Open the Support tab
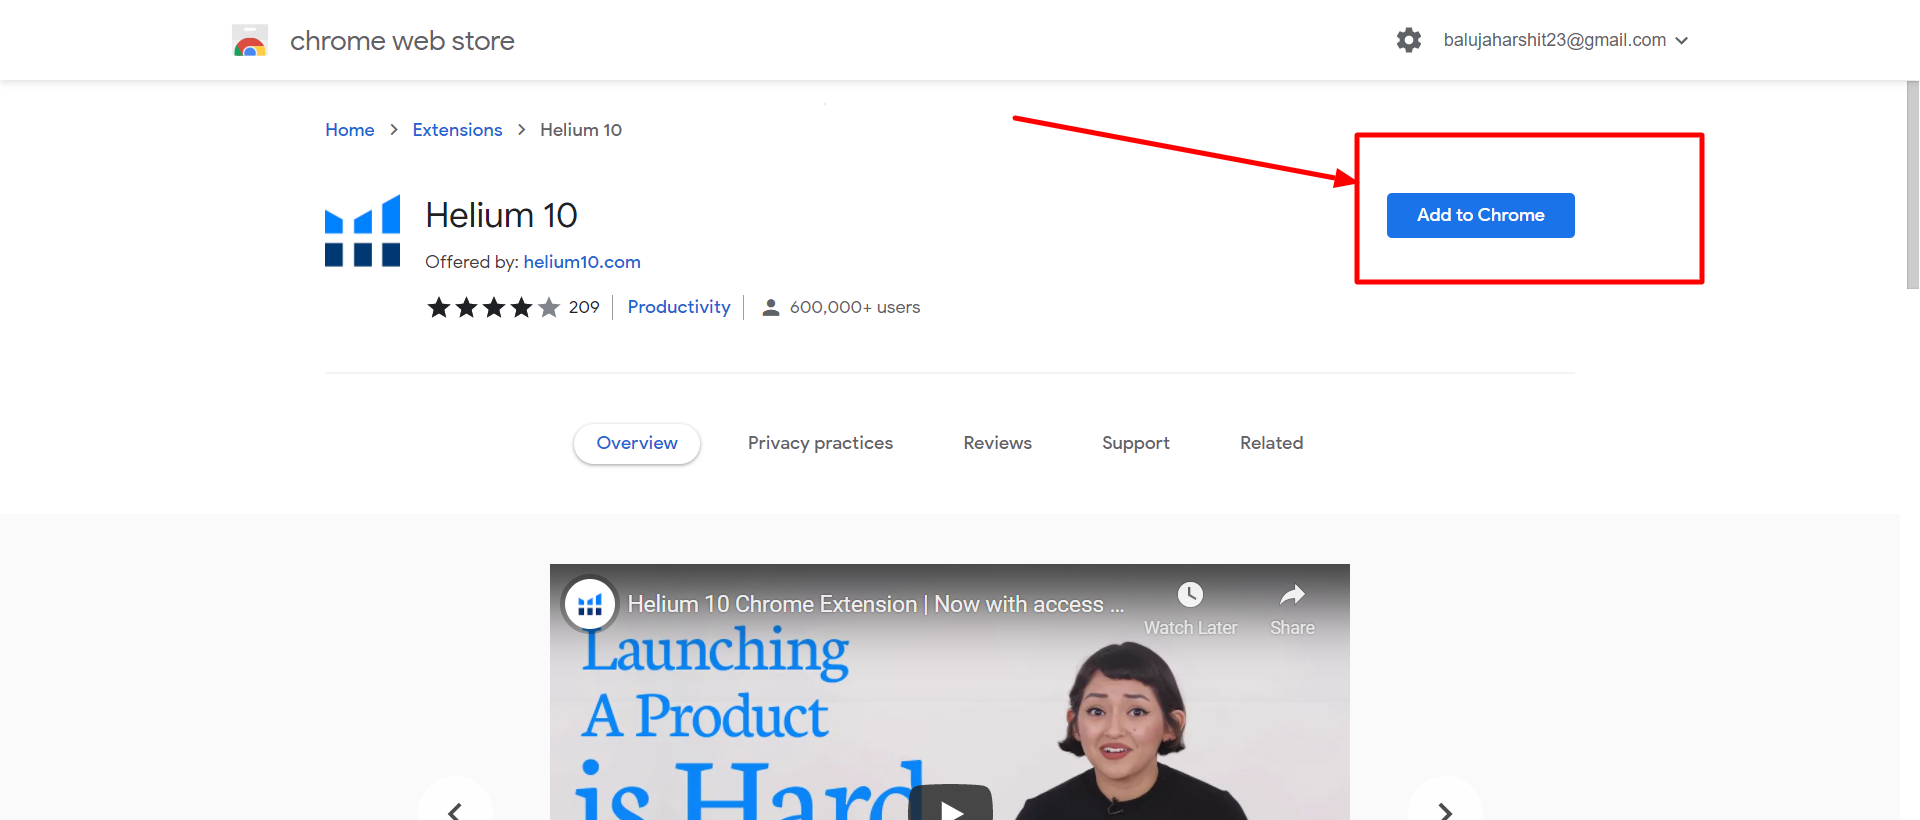The image size is (1920, 820). coord(1135,443)
